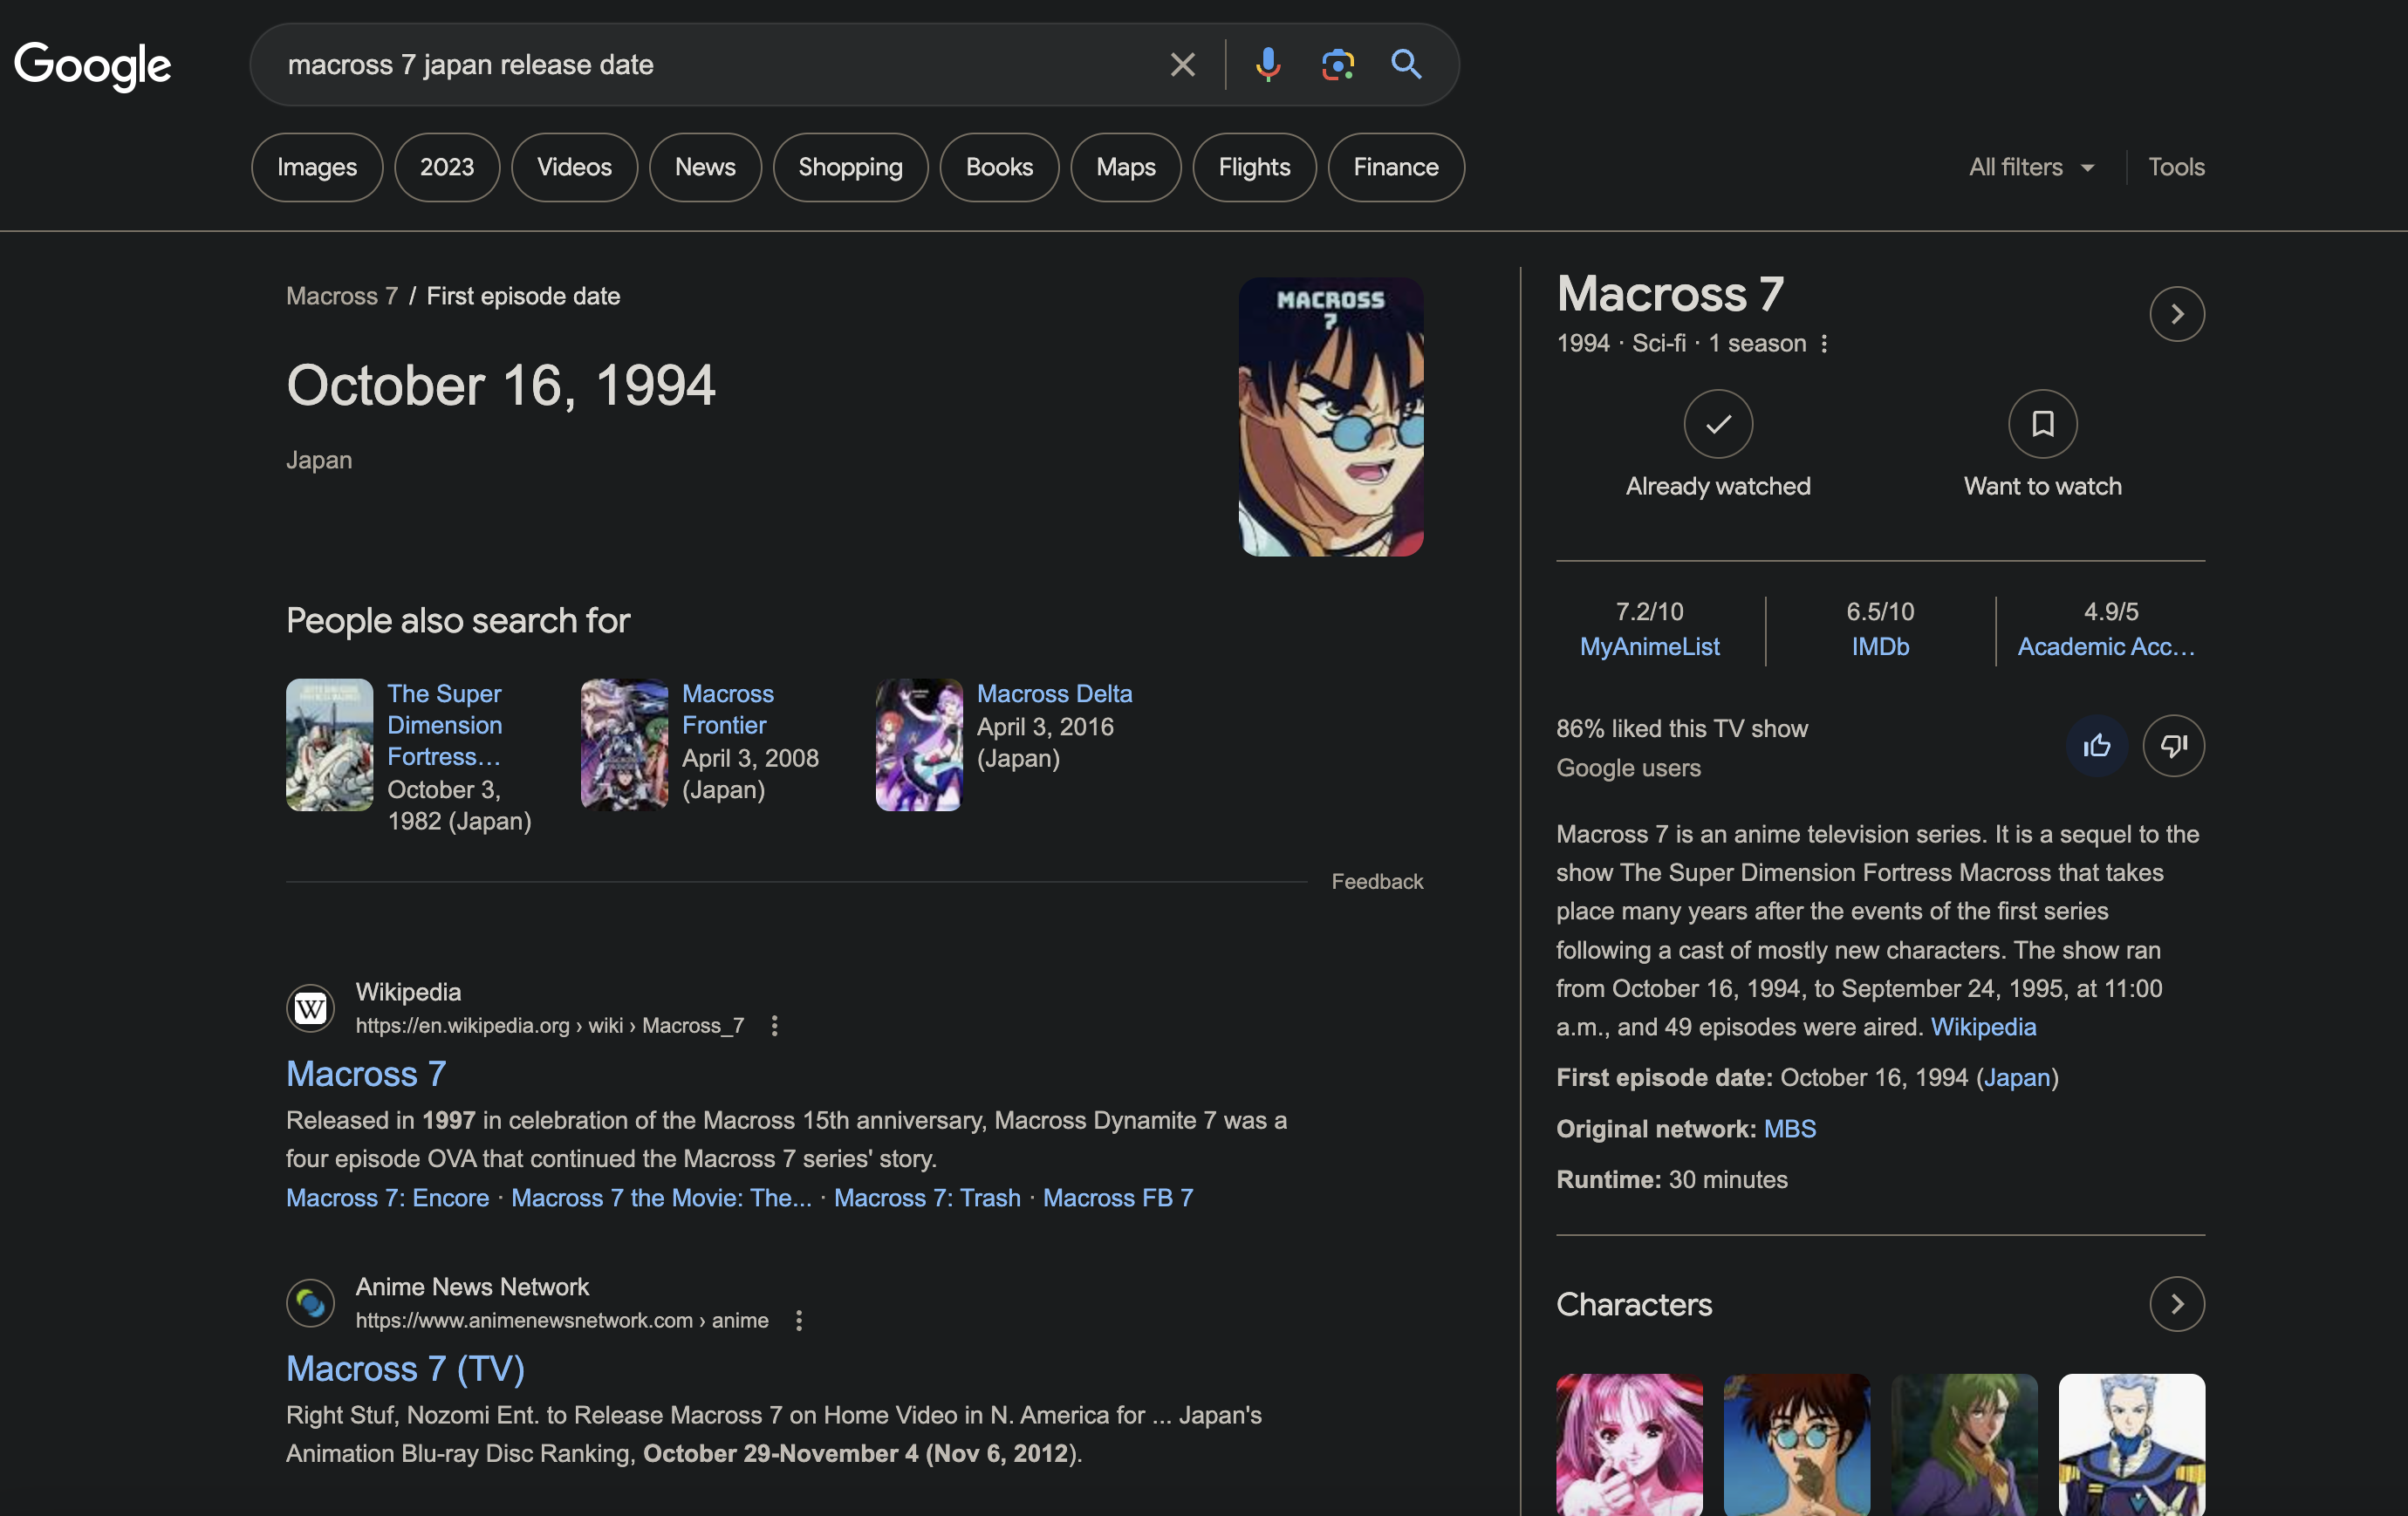Viewport: 2408px width, 1516px height.
Task: Click Macross 7 breadcrumb link
Action: (x=342, y=296)
